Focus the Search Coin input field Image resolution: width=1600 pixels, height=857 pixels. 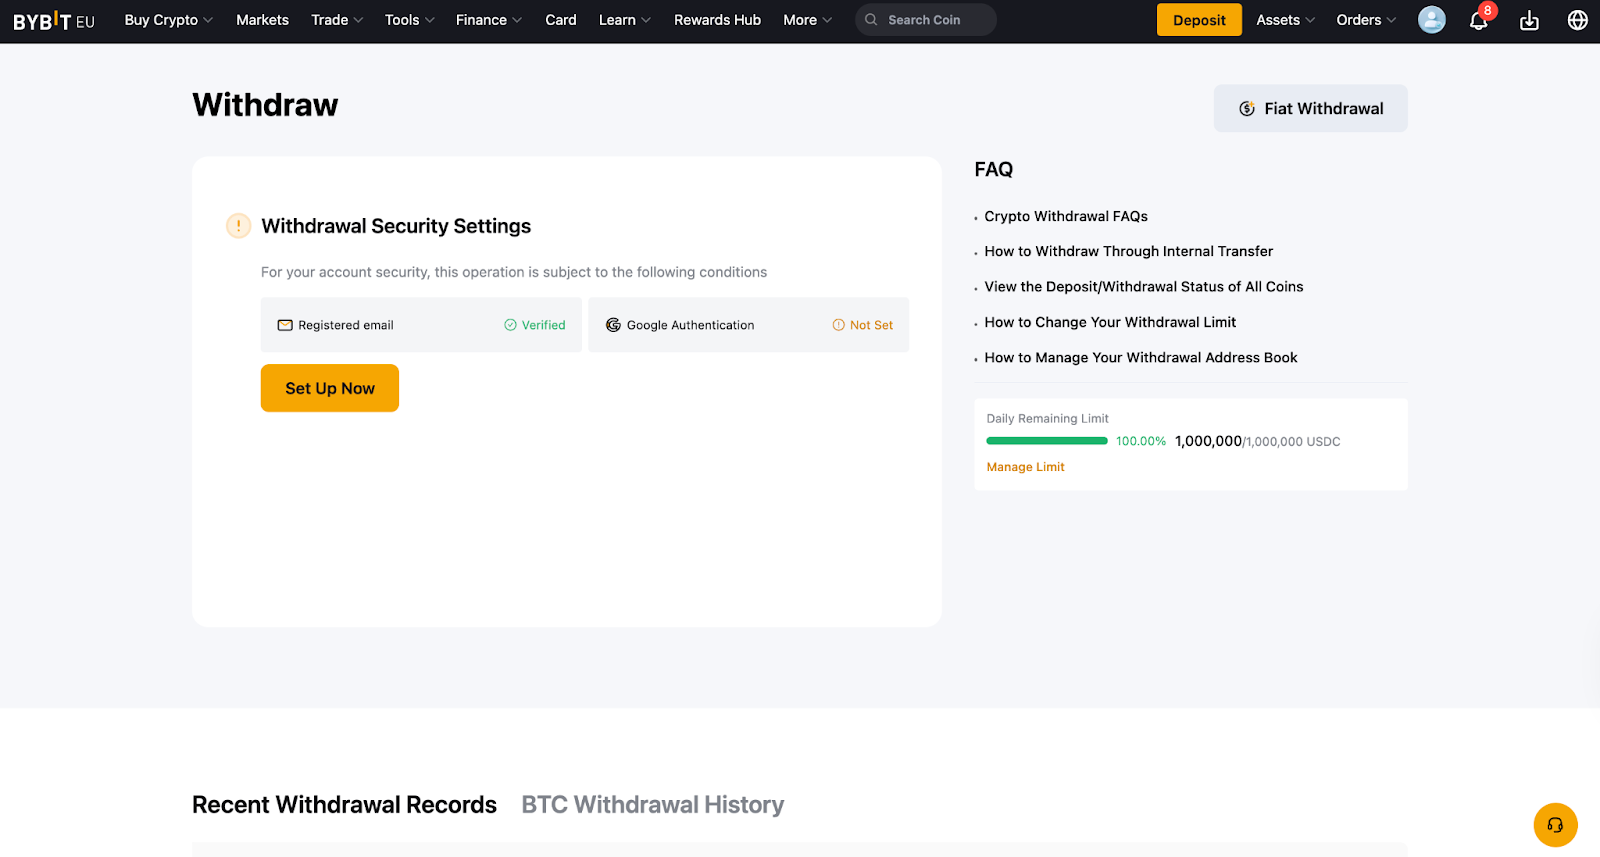926,20
